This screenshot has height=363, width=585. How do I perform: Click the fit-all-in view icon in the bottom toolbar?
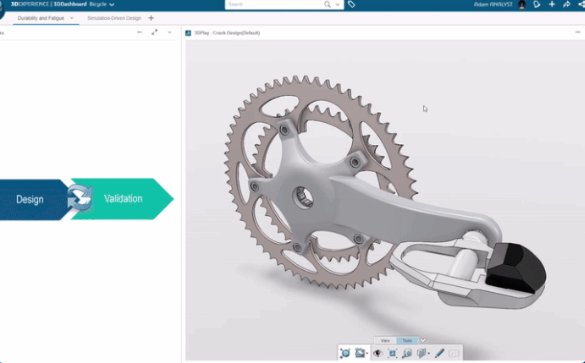[392, 353]
